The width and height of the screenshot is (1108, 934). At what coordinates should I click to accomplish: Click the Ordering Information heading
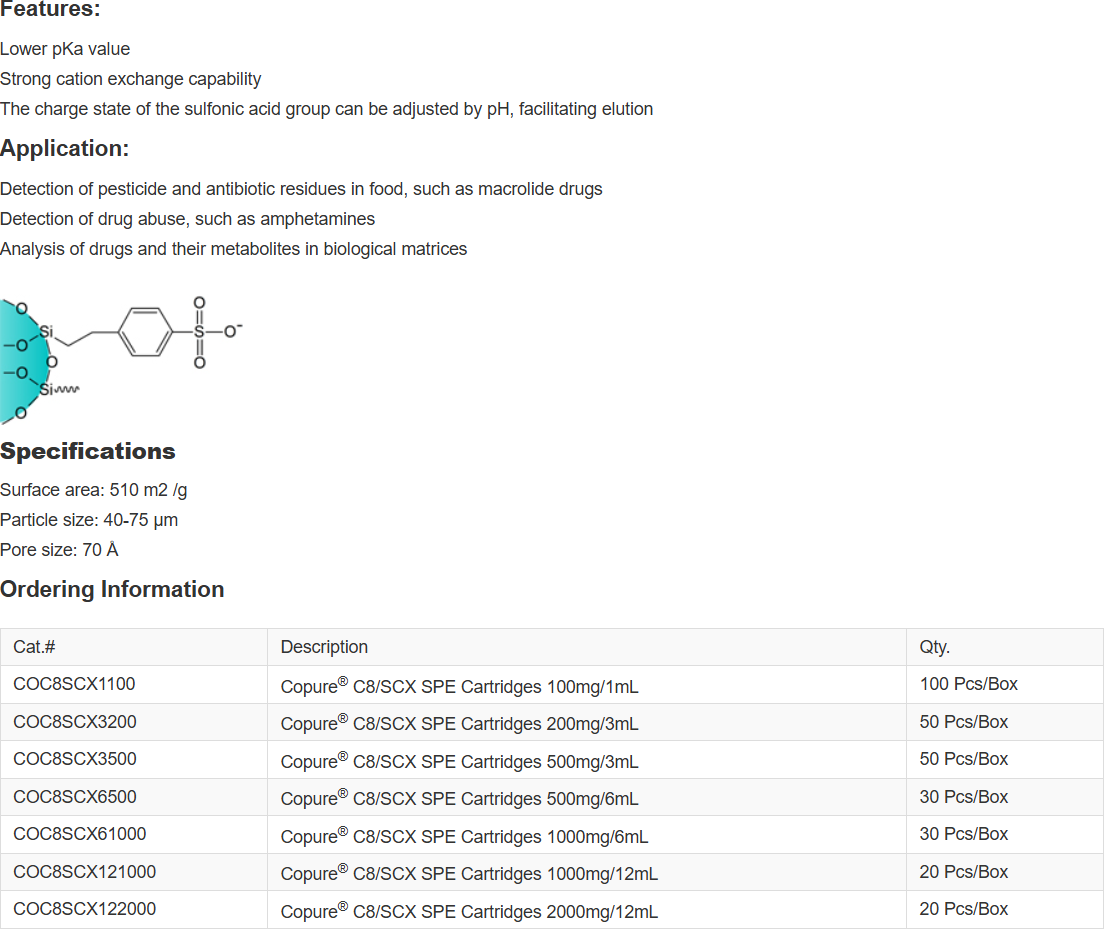[112, 589]
